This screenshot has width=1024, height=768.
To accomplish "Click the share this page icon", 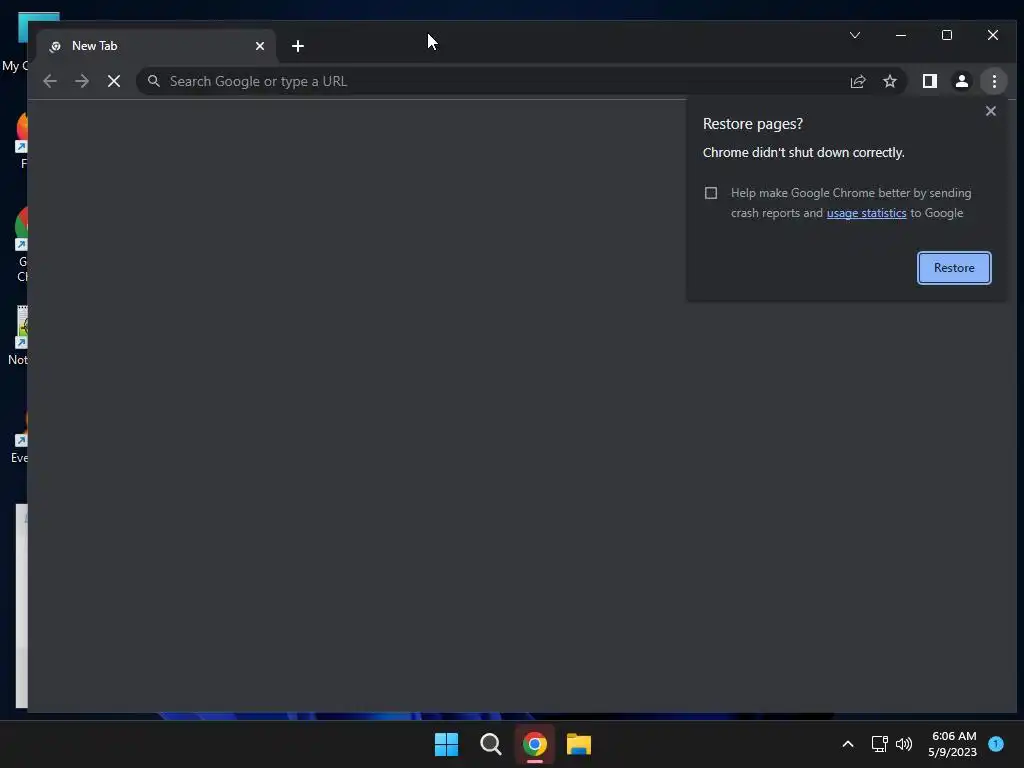I will click(857, 82).
